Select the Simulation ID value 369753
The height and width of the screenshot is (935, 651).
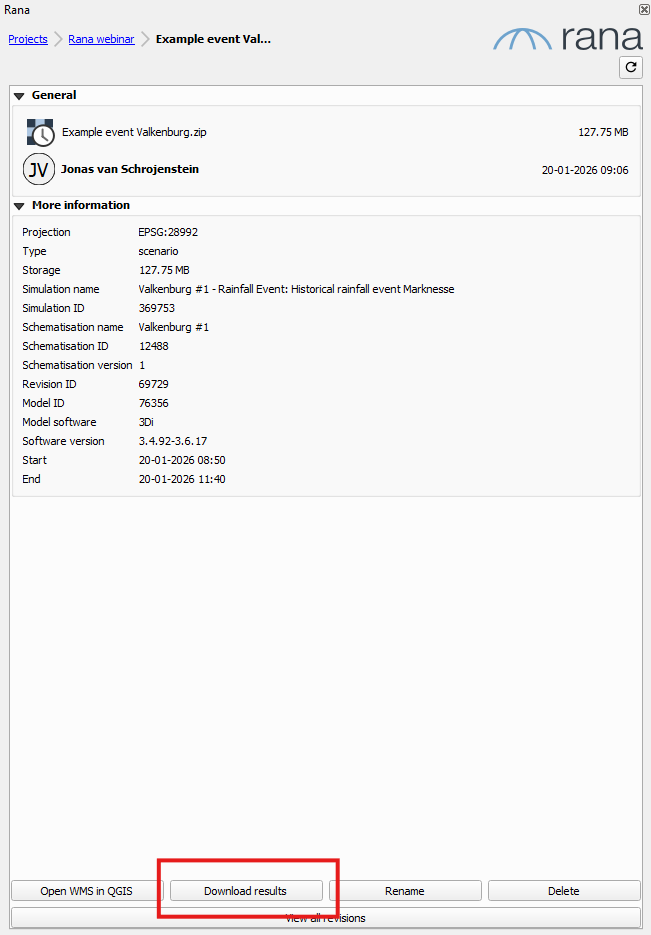(x=157, y=308)
